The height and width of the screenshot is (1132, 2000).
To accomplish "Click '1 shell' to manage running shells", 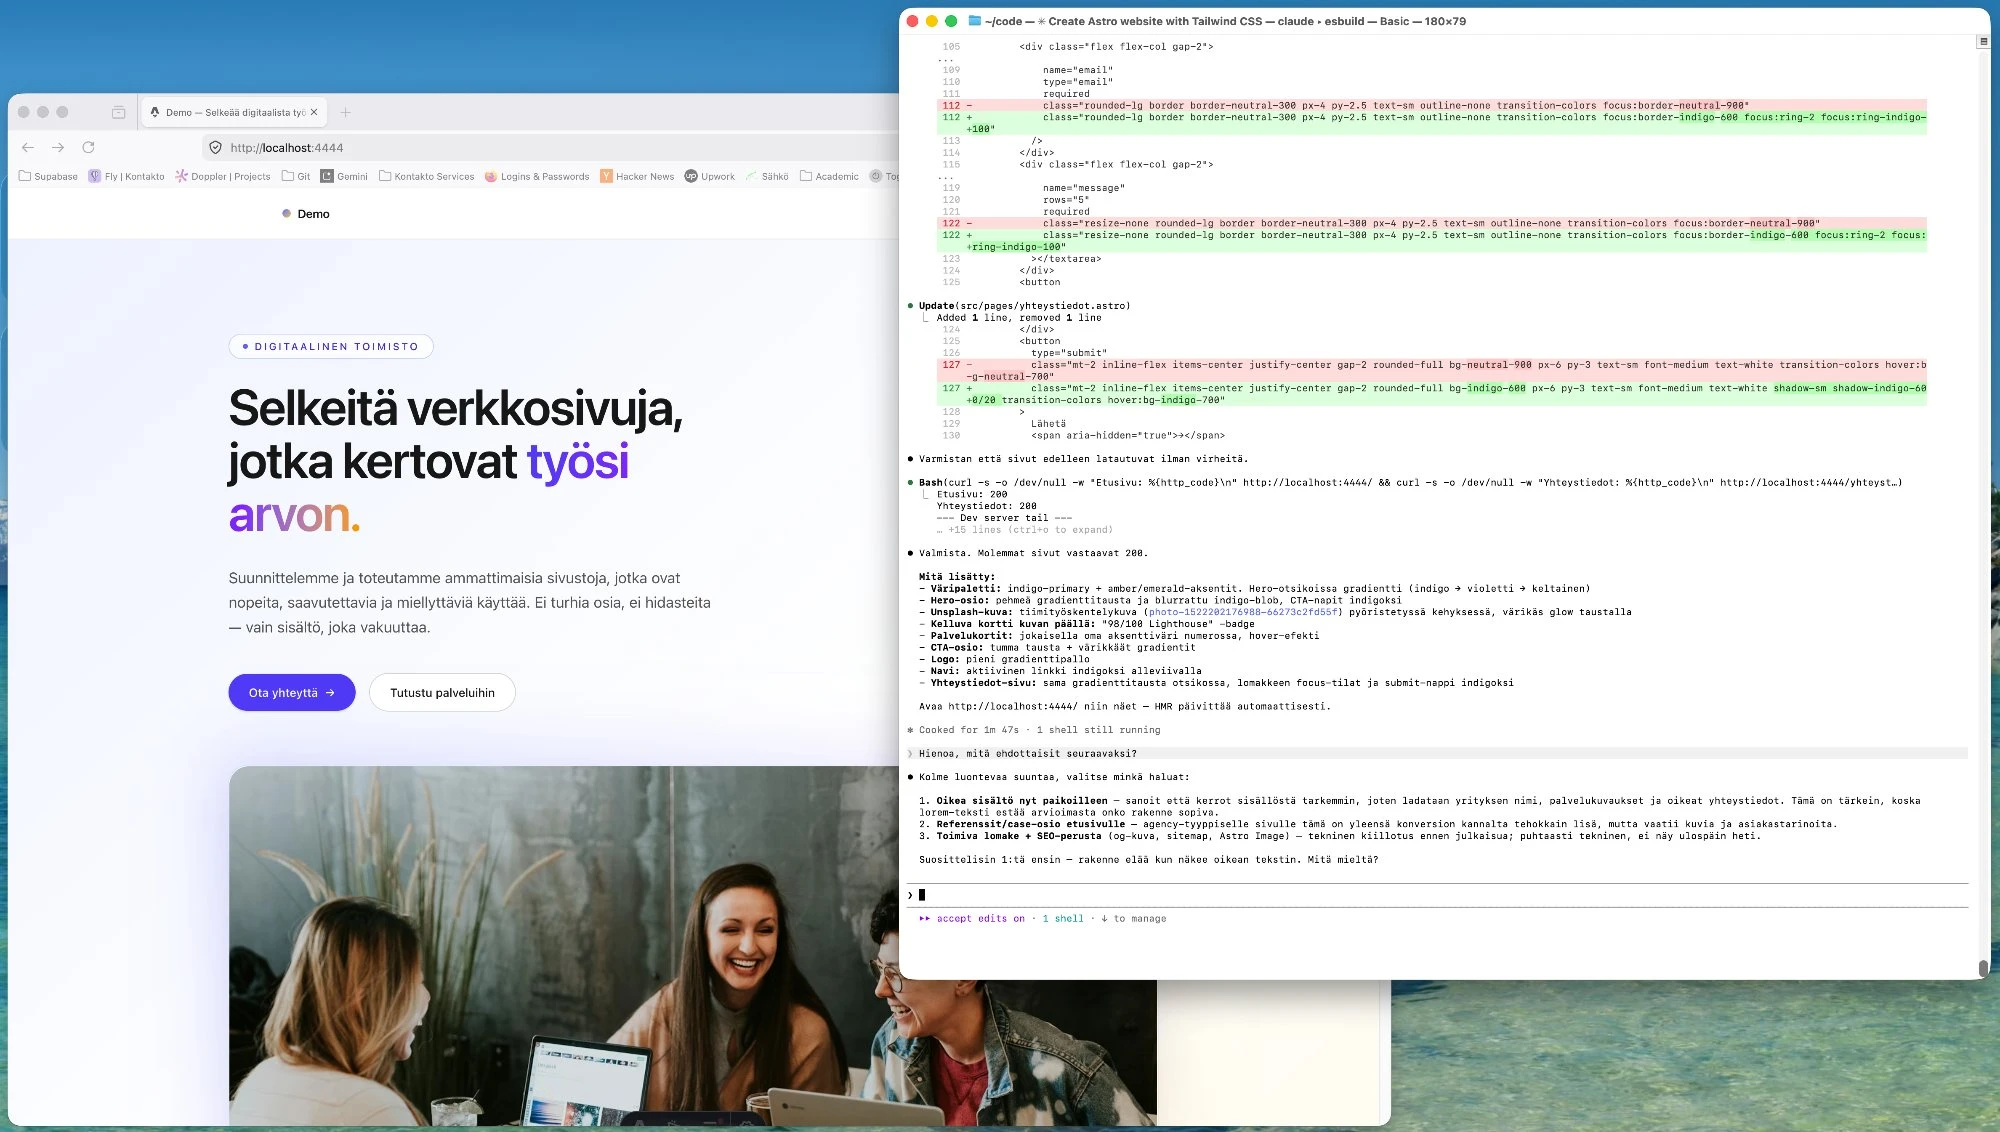I will [x=1063, y=918].
